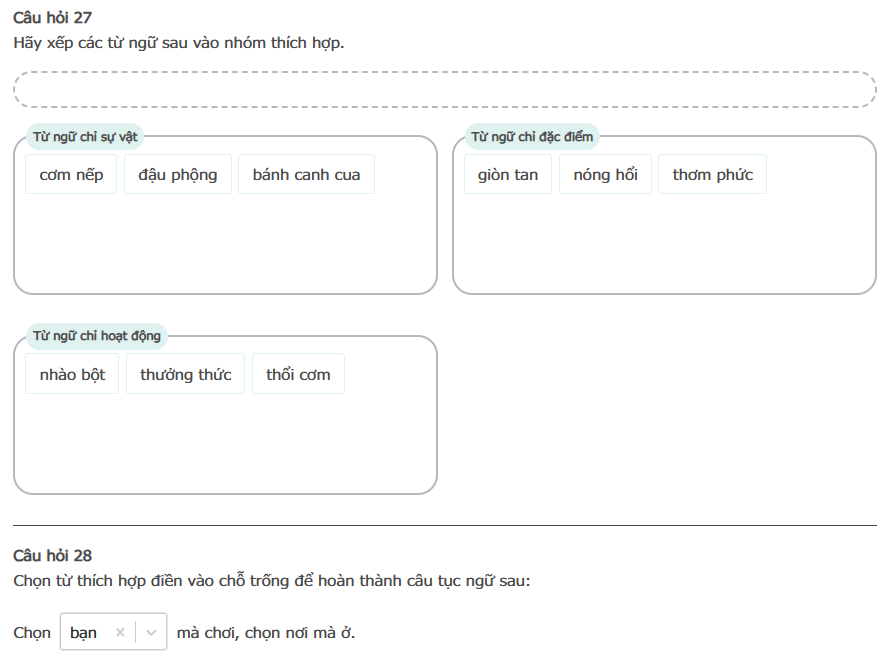
Task: Click empty space inside 'chỉ sự vật' group box
Action: click(x=225, y=245)
